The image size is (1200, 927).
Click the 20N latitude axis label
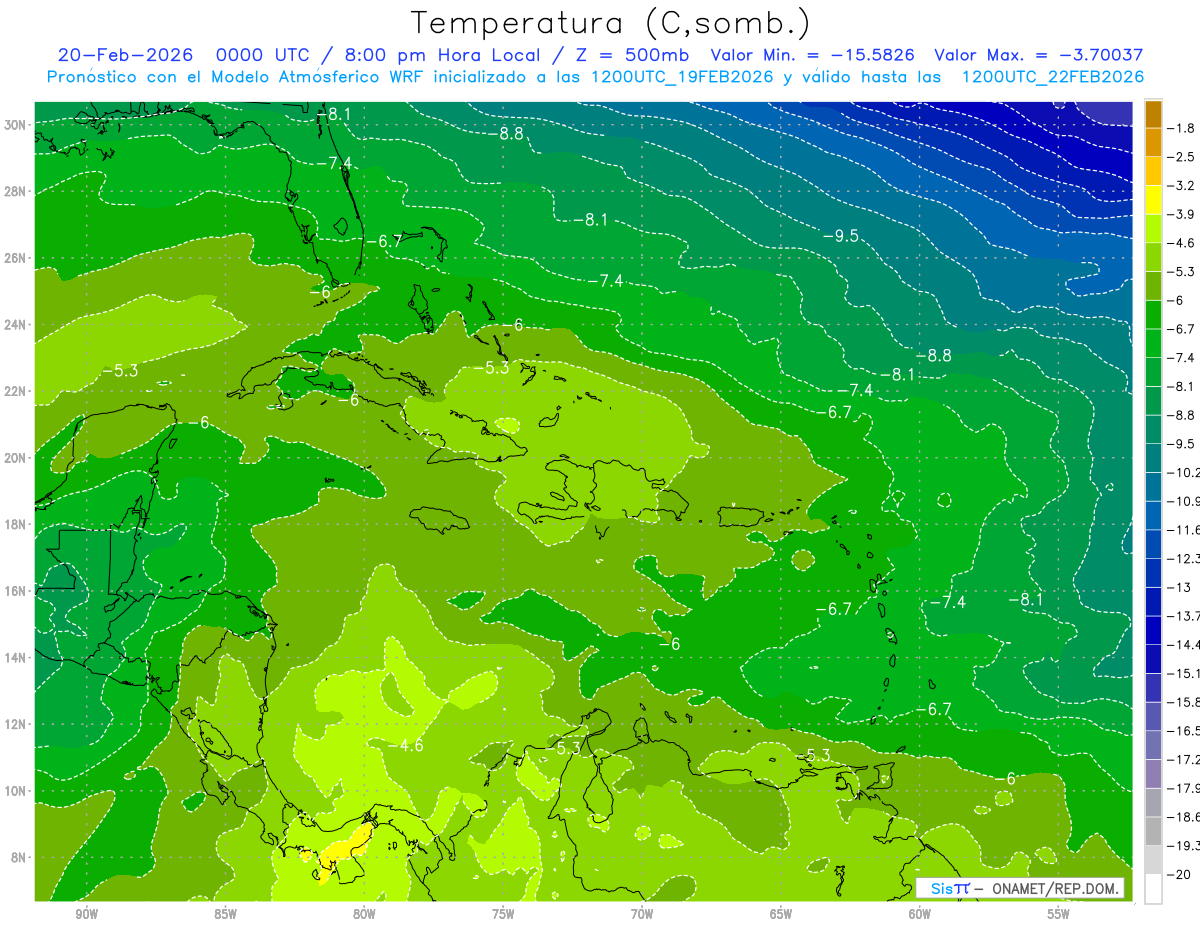click(15, 458)
